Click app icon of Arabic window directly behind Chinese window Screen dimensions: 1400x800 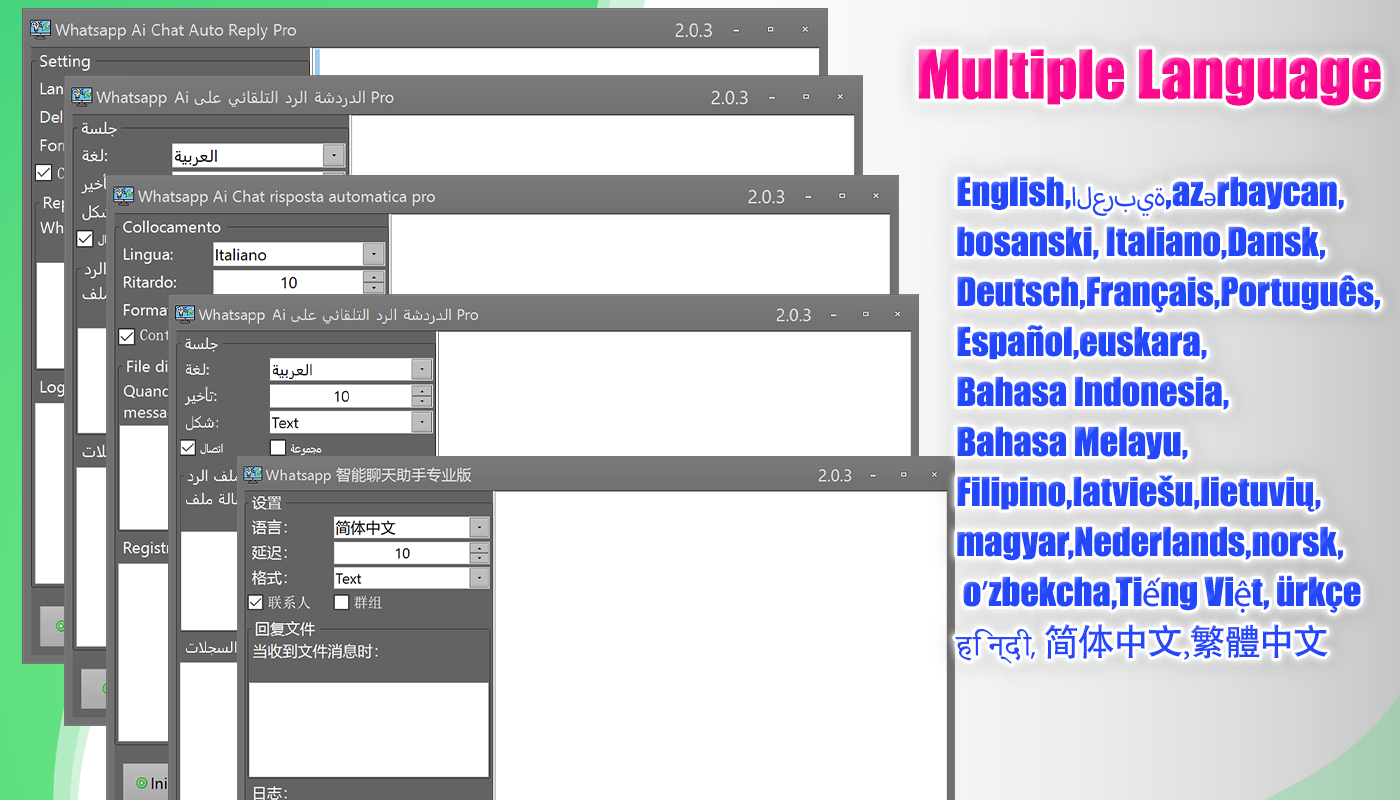185,314
